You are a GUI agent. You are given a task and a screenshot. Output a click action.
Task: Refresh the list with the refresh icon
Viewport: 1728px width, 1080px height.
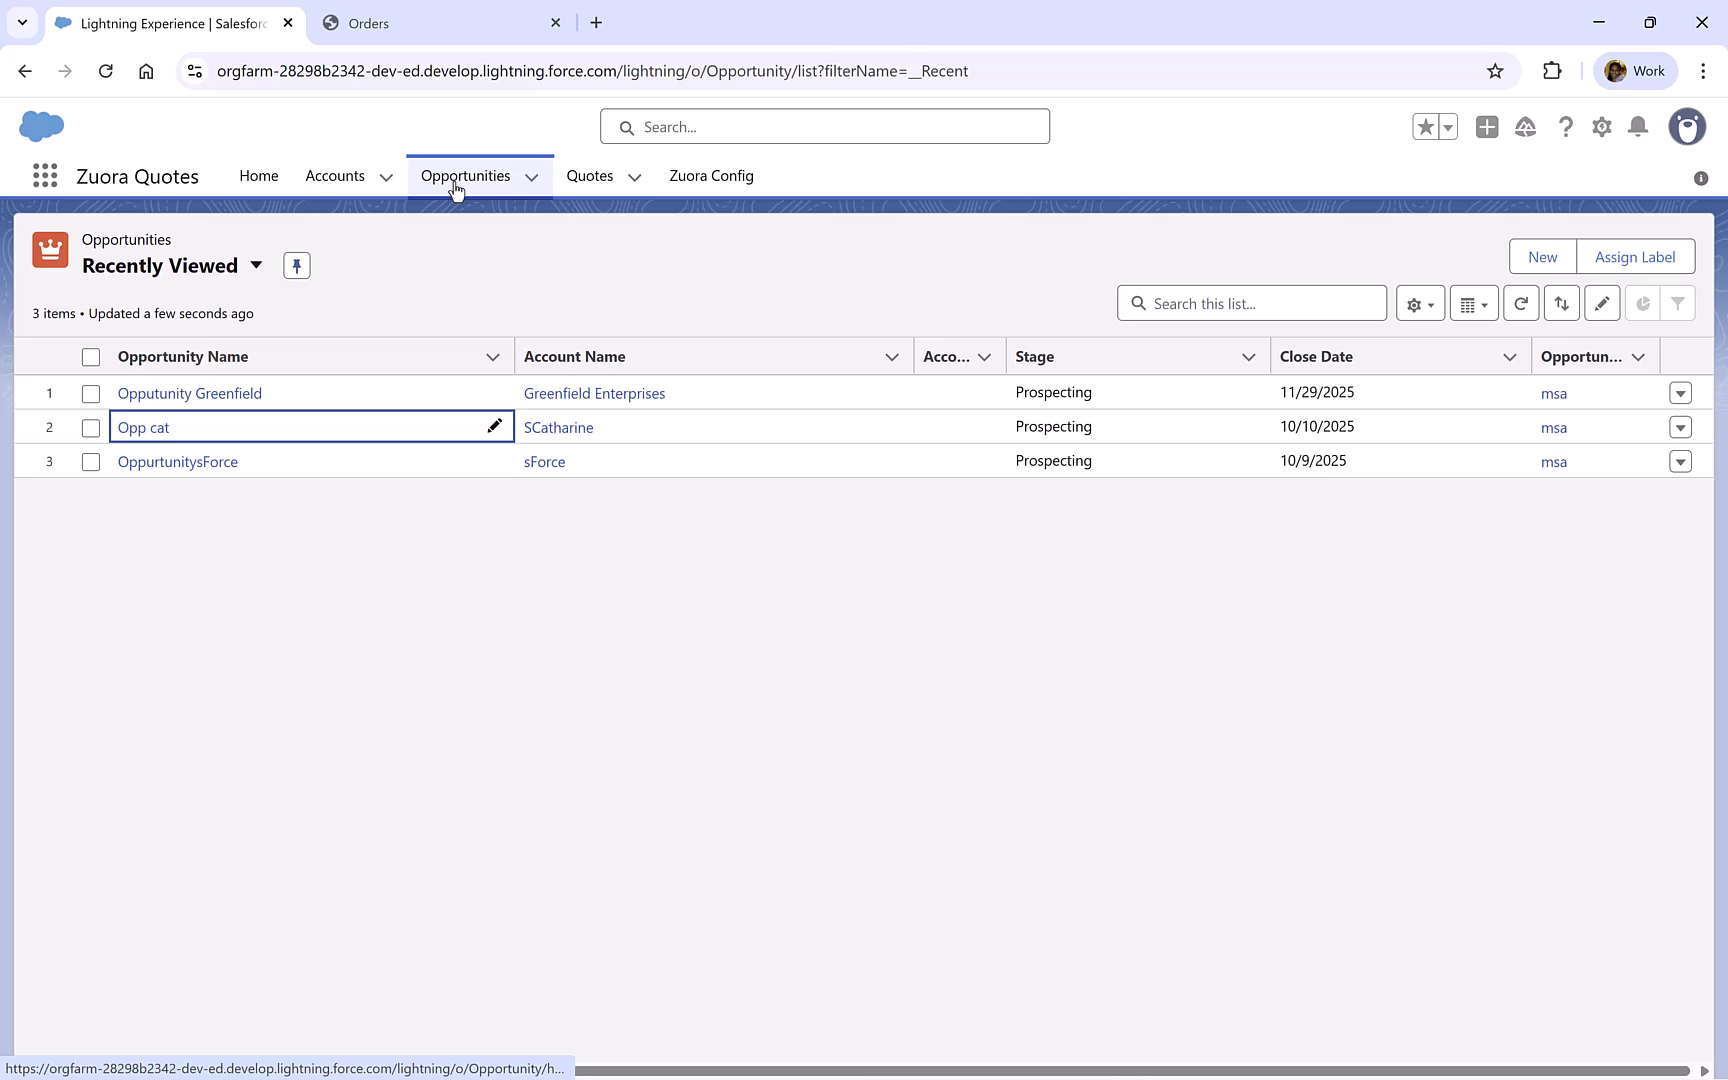pos(1521,303)
